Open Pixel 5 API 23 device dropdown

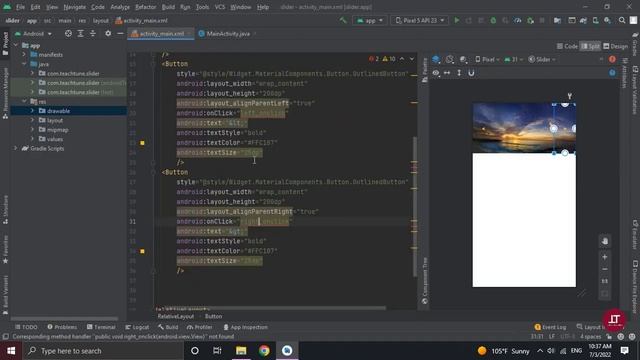coord(420,20)
